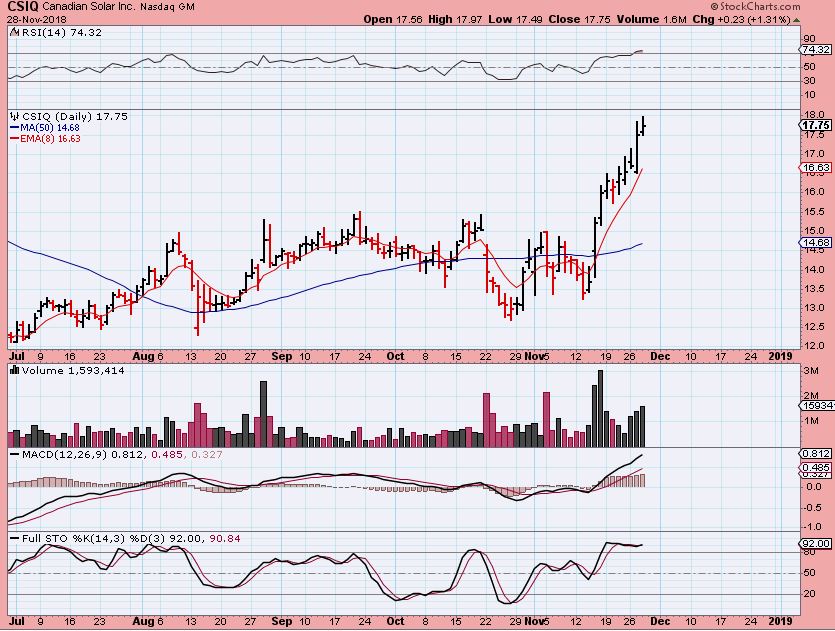Click the 12.0 price axis label
The width and height of the screenshot is (835, 631).
pyautogui.click(x=813, y=346)
